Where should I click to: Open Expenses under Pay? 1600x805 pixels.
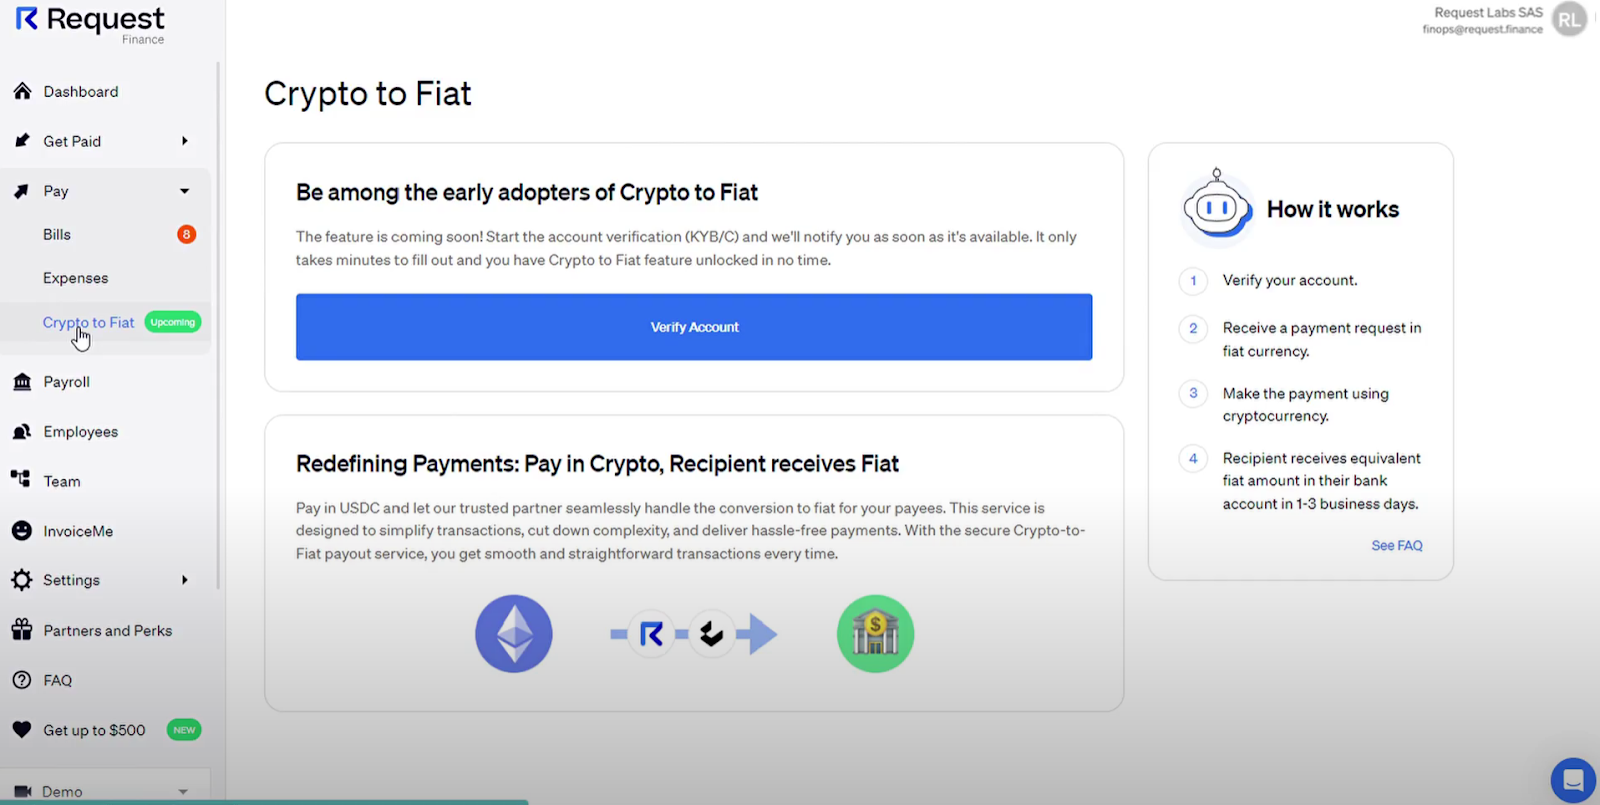76,278
